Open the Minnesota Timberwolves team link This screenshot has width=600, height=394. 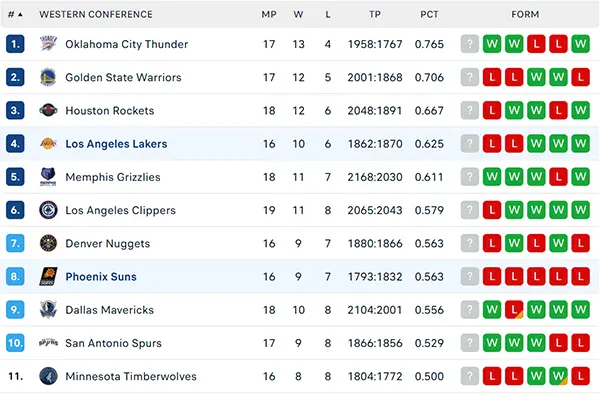click(131, 376)
